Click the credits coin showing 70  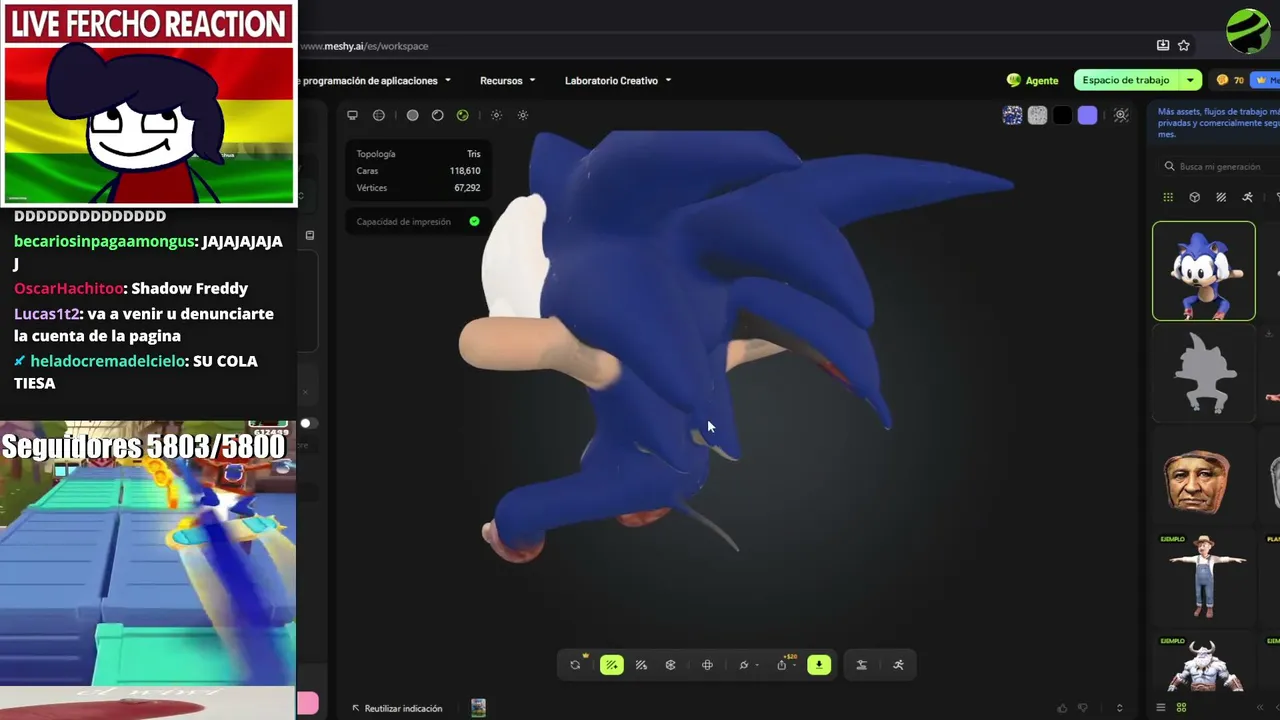(1230, 80)
